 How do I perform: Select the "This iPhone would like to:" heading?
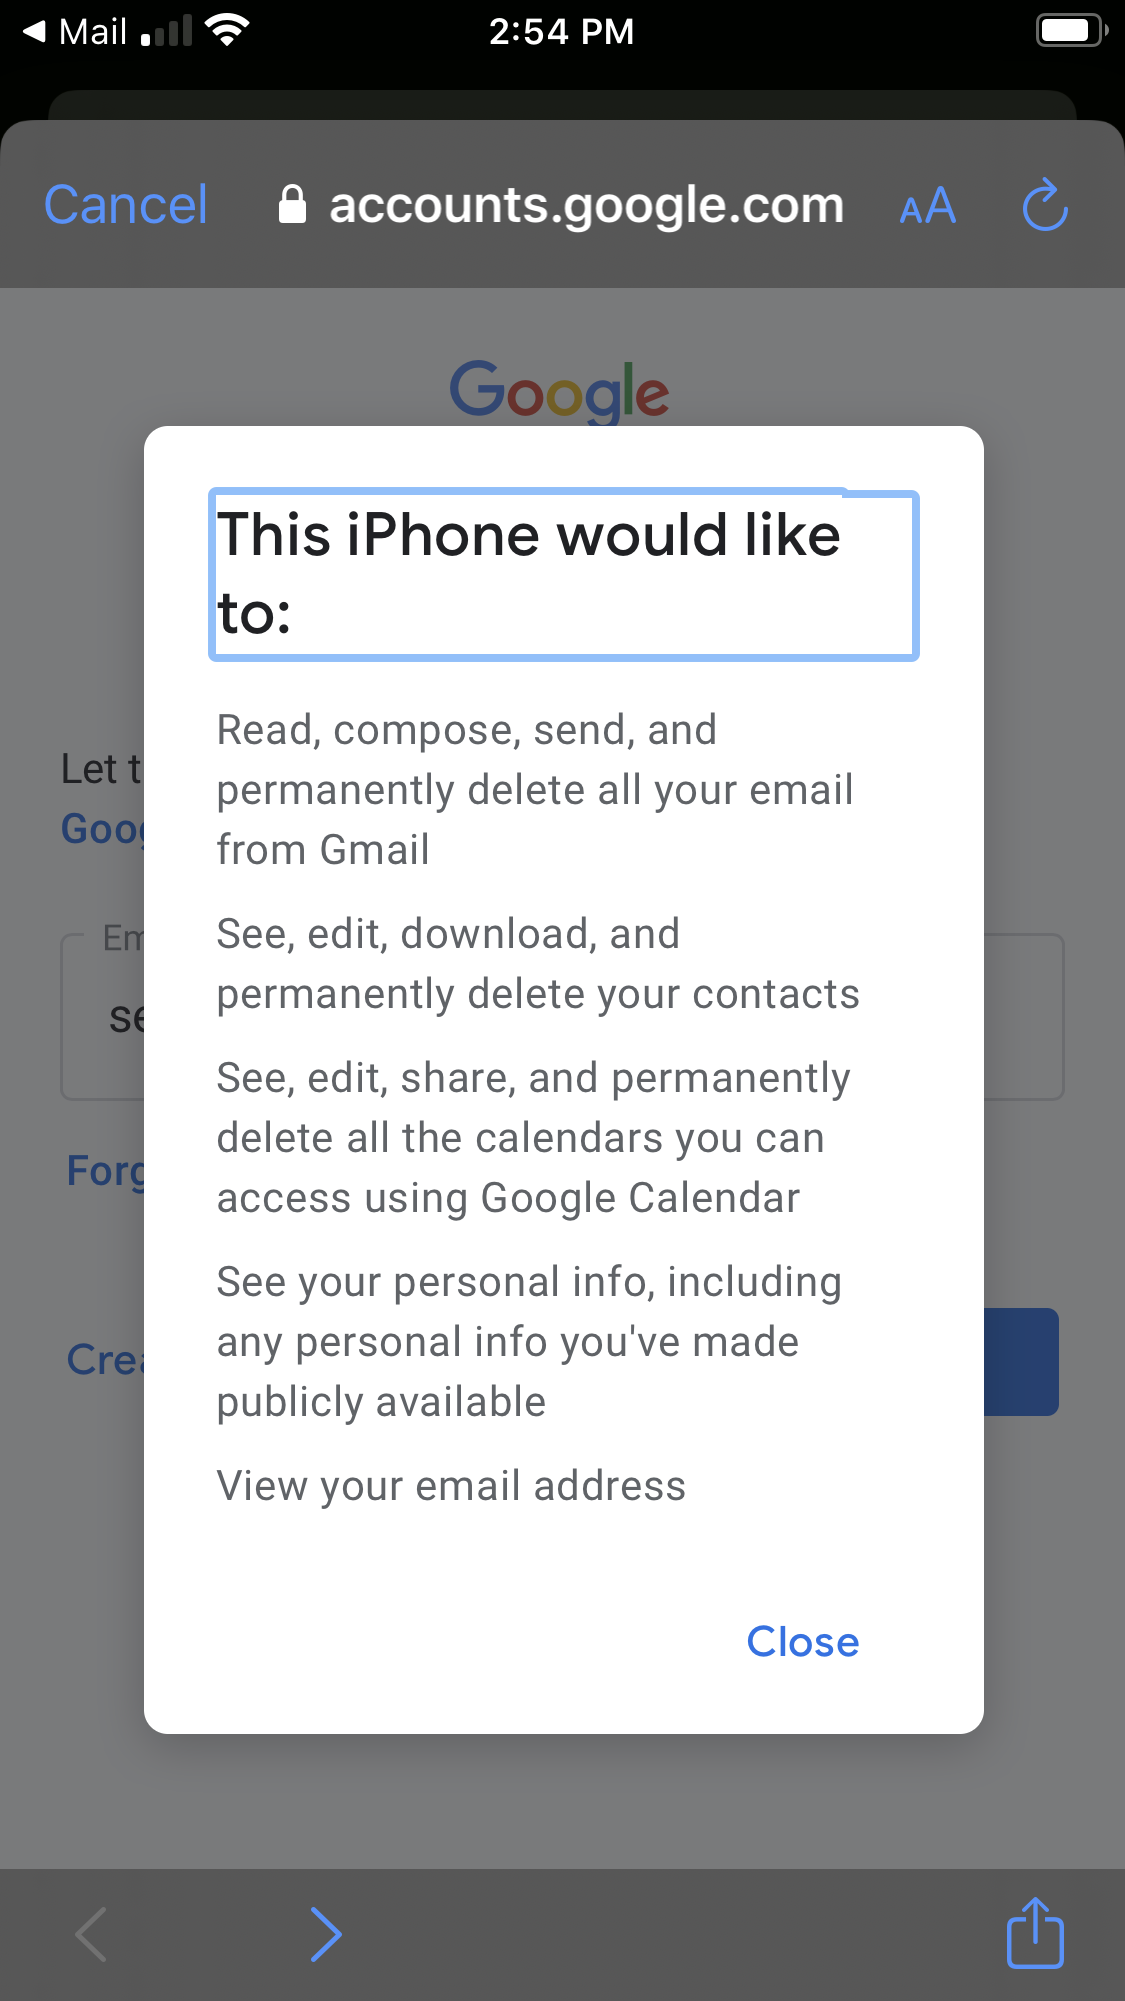[563, 574]
